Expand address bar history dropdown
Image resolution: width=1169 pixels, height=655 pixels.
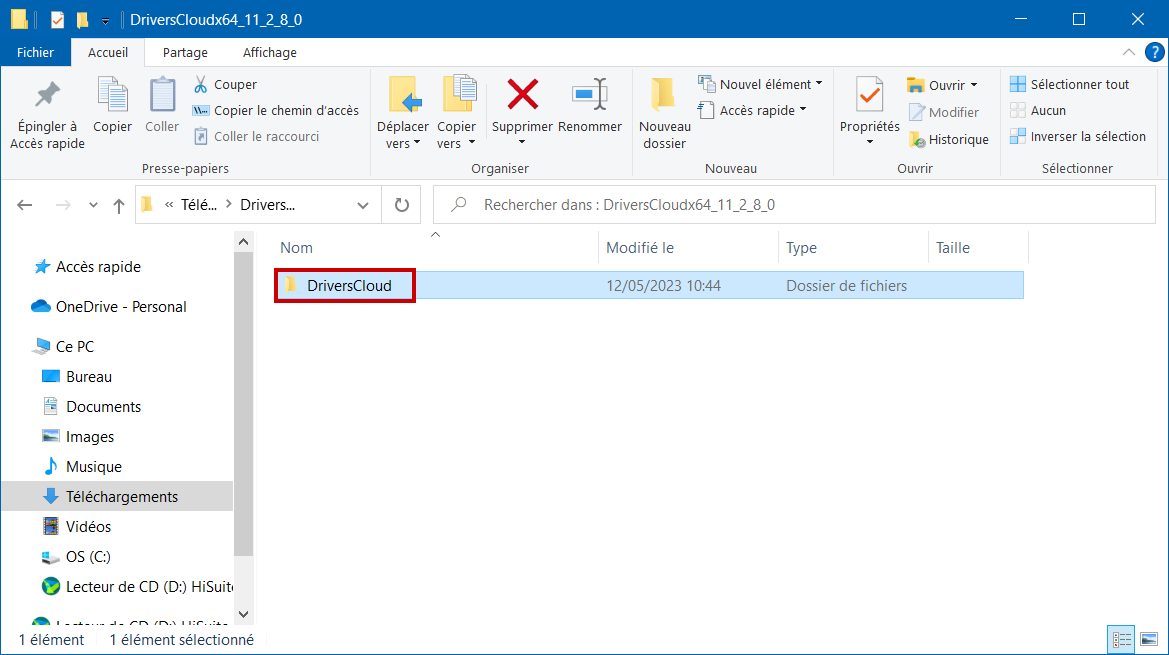coord(363,205)
